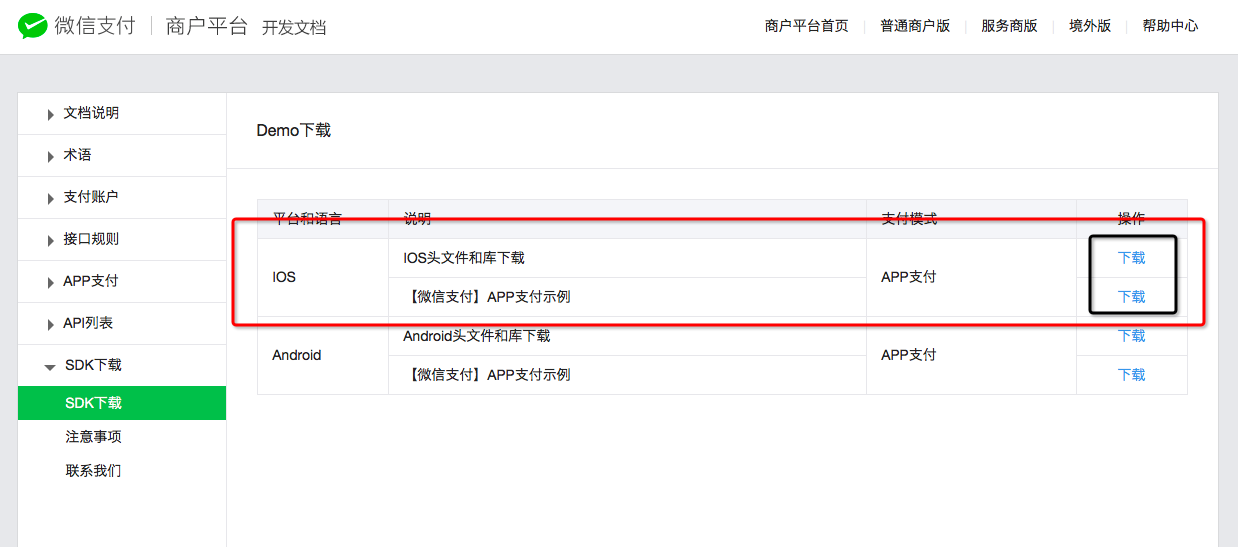Download the IOS APP支付示例 demo
This screenshot has width=1238, height=547.
pyautogui.click(x=1131, y=297)
